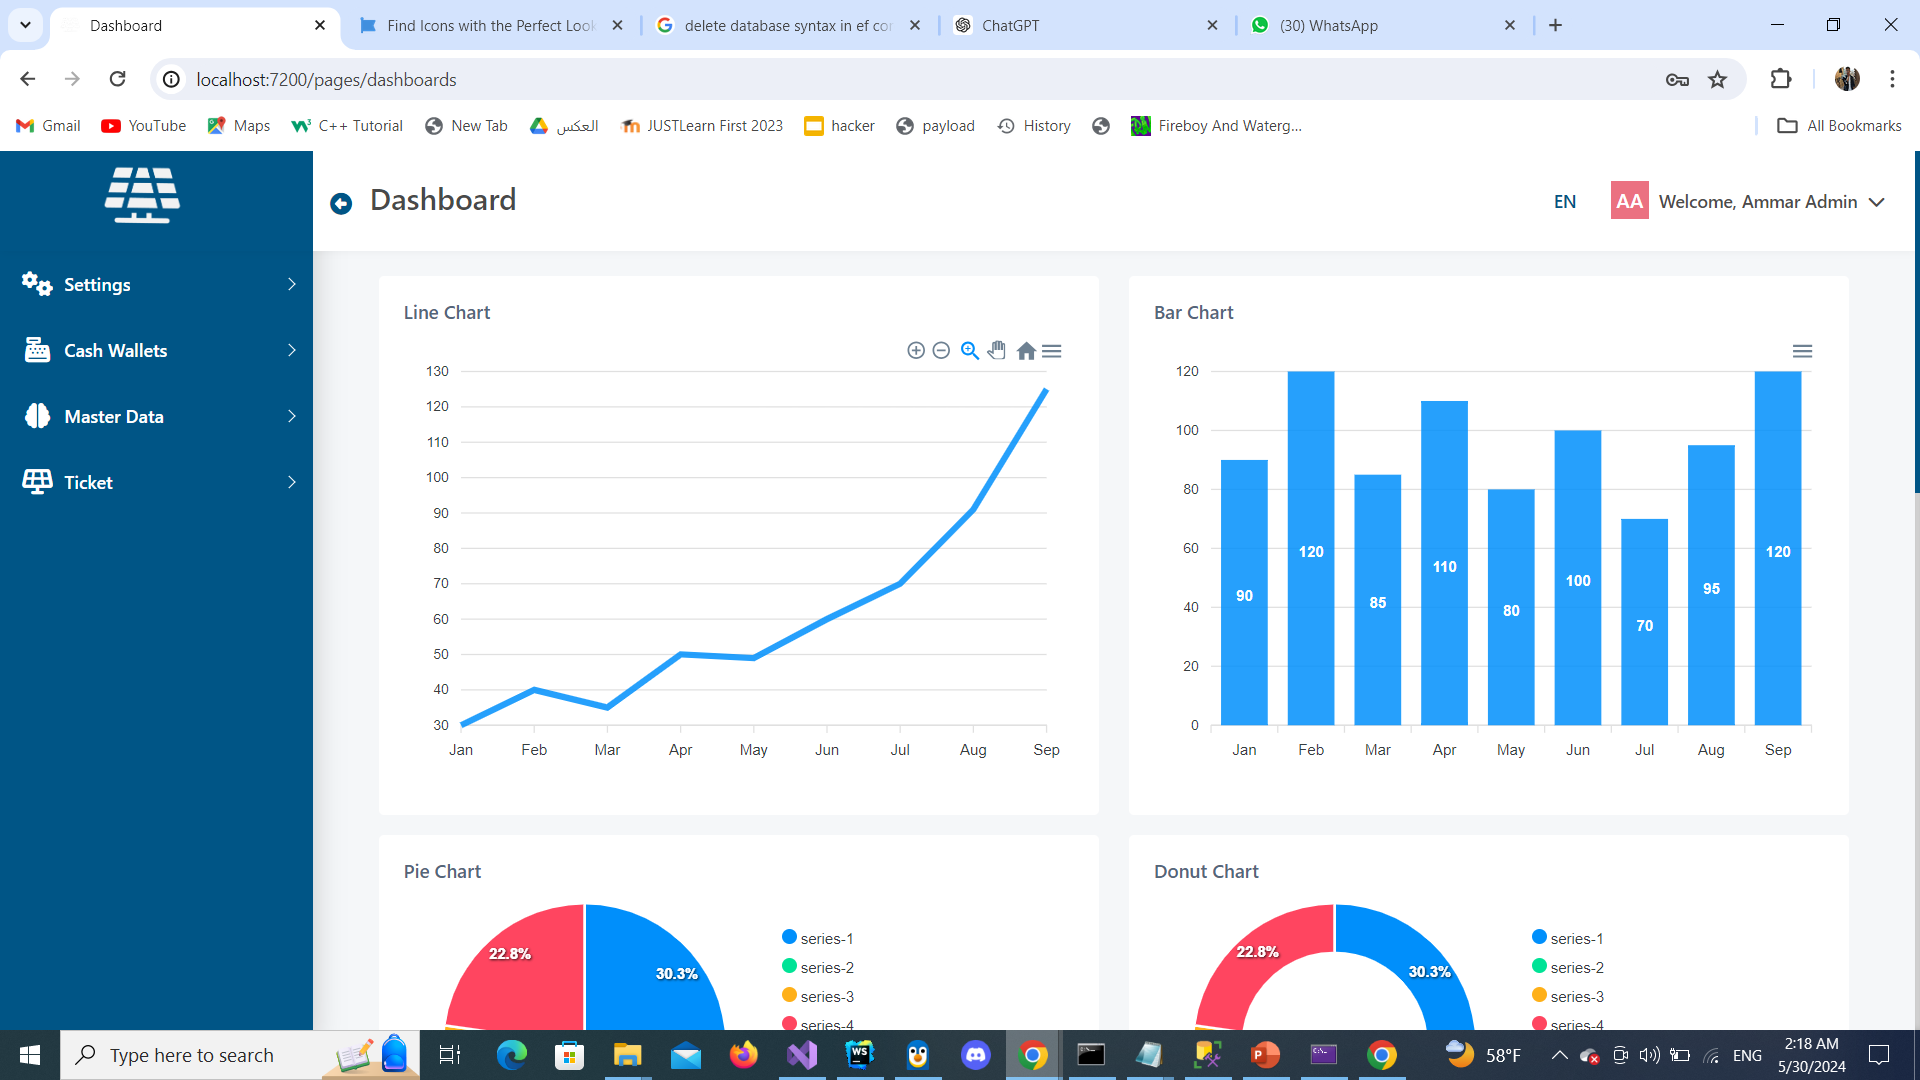Toggle series-2 in donut chart legend
This screenshot has width=1920, height=1080.
point(1568,967)
